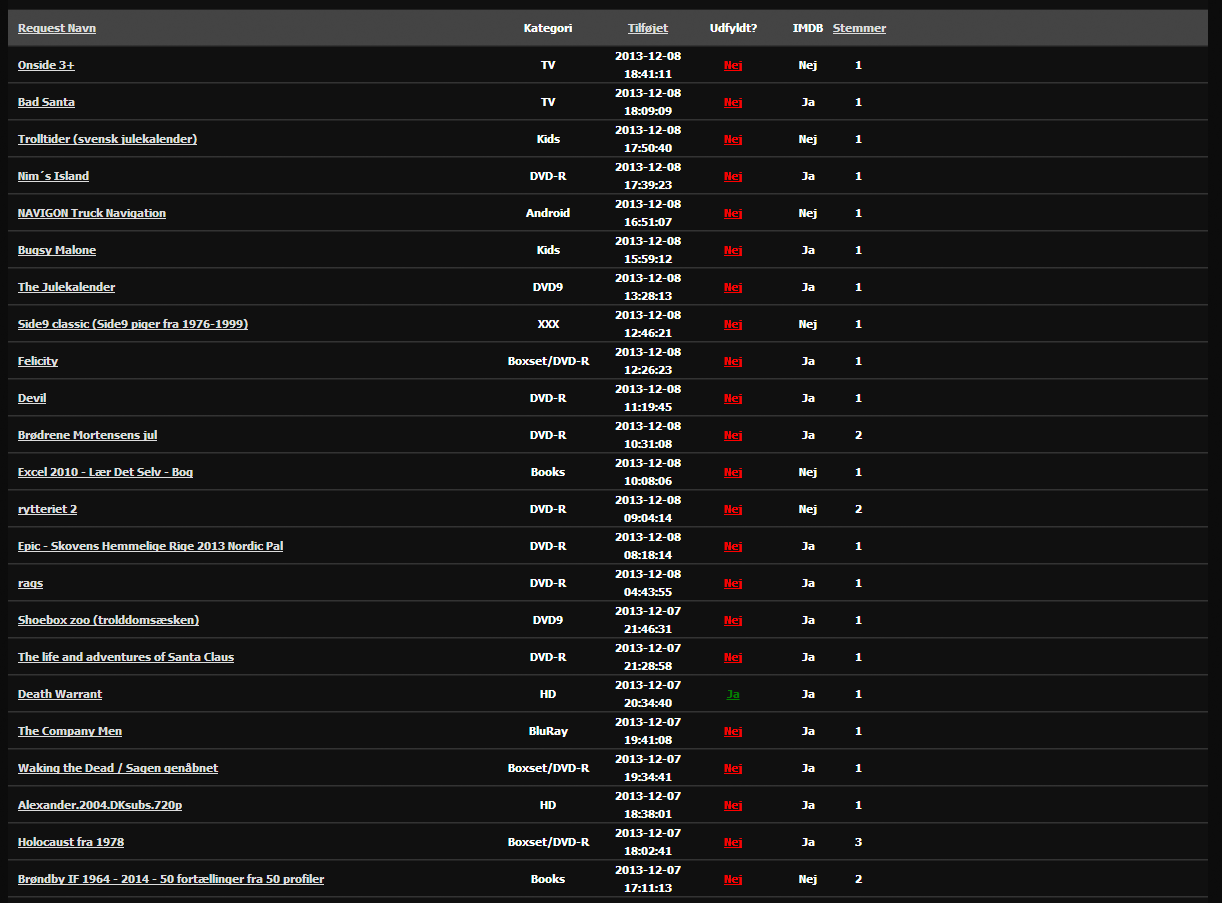Click Nej fulfilled status for Onside 3+
The image size is (1222, 903).
pos(733,65)
